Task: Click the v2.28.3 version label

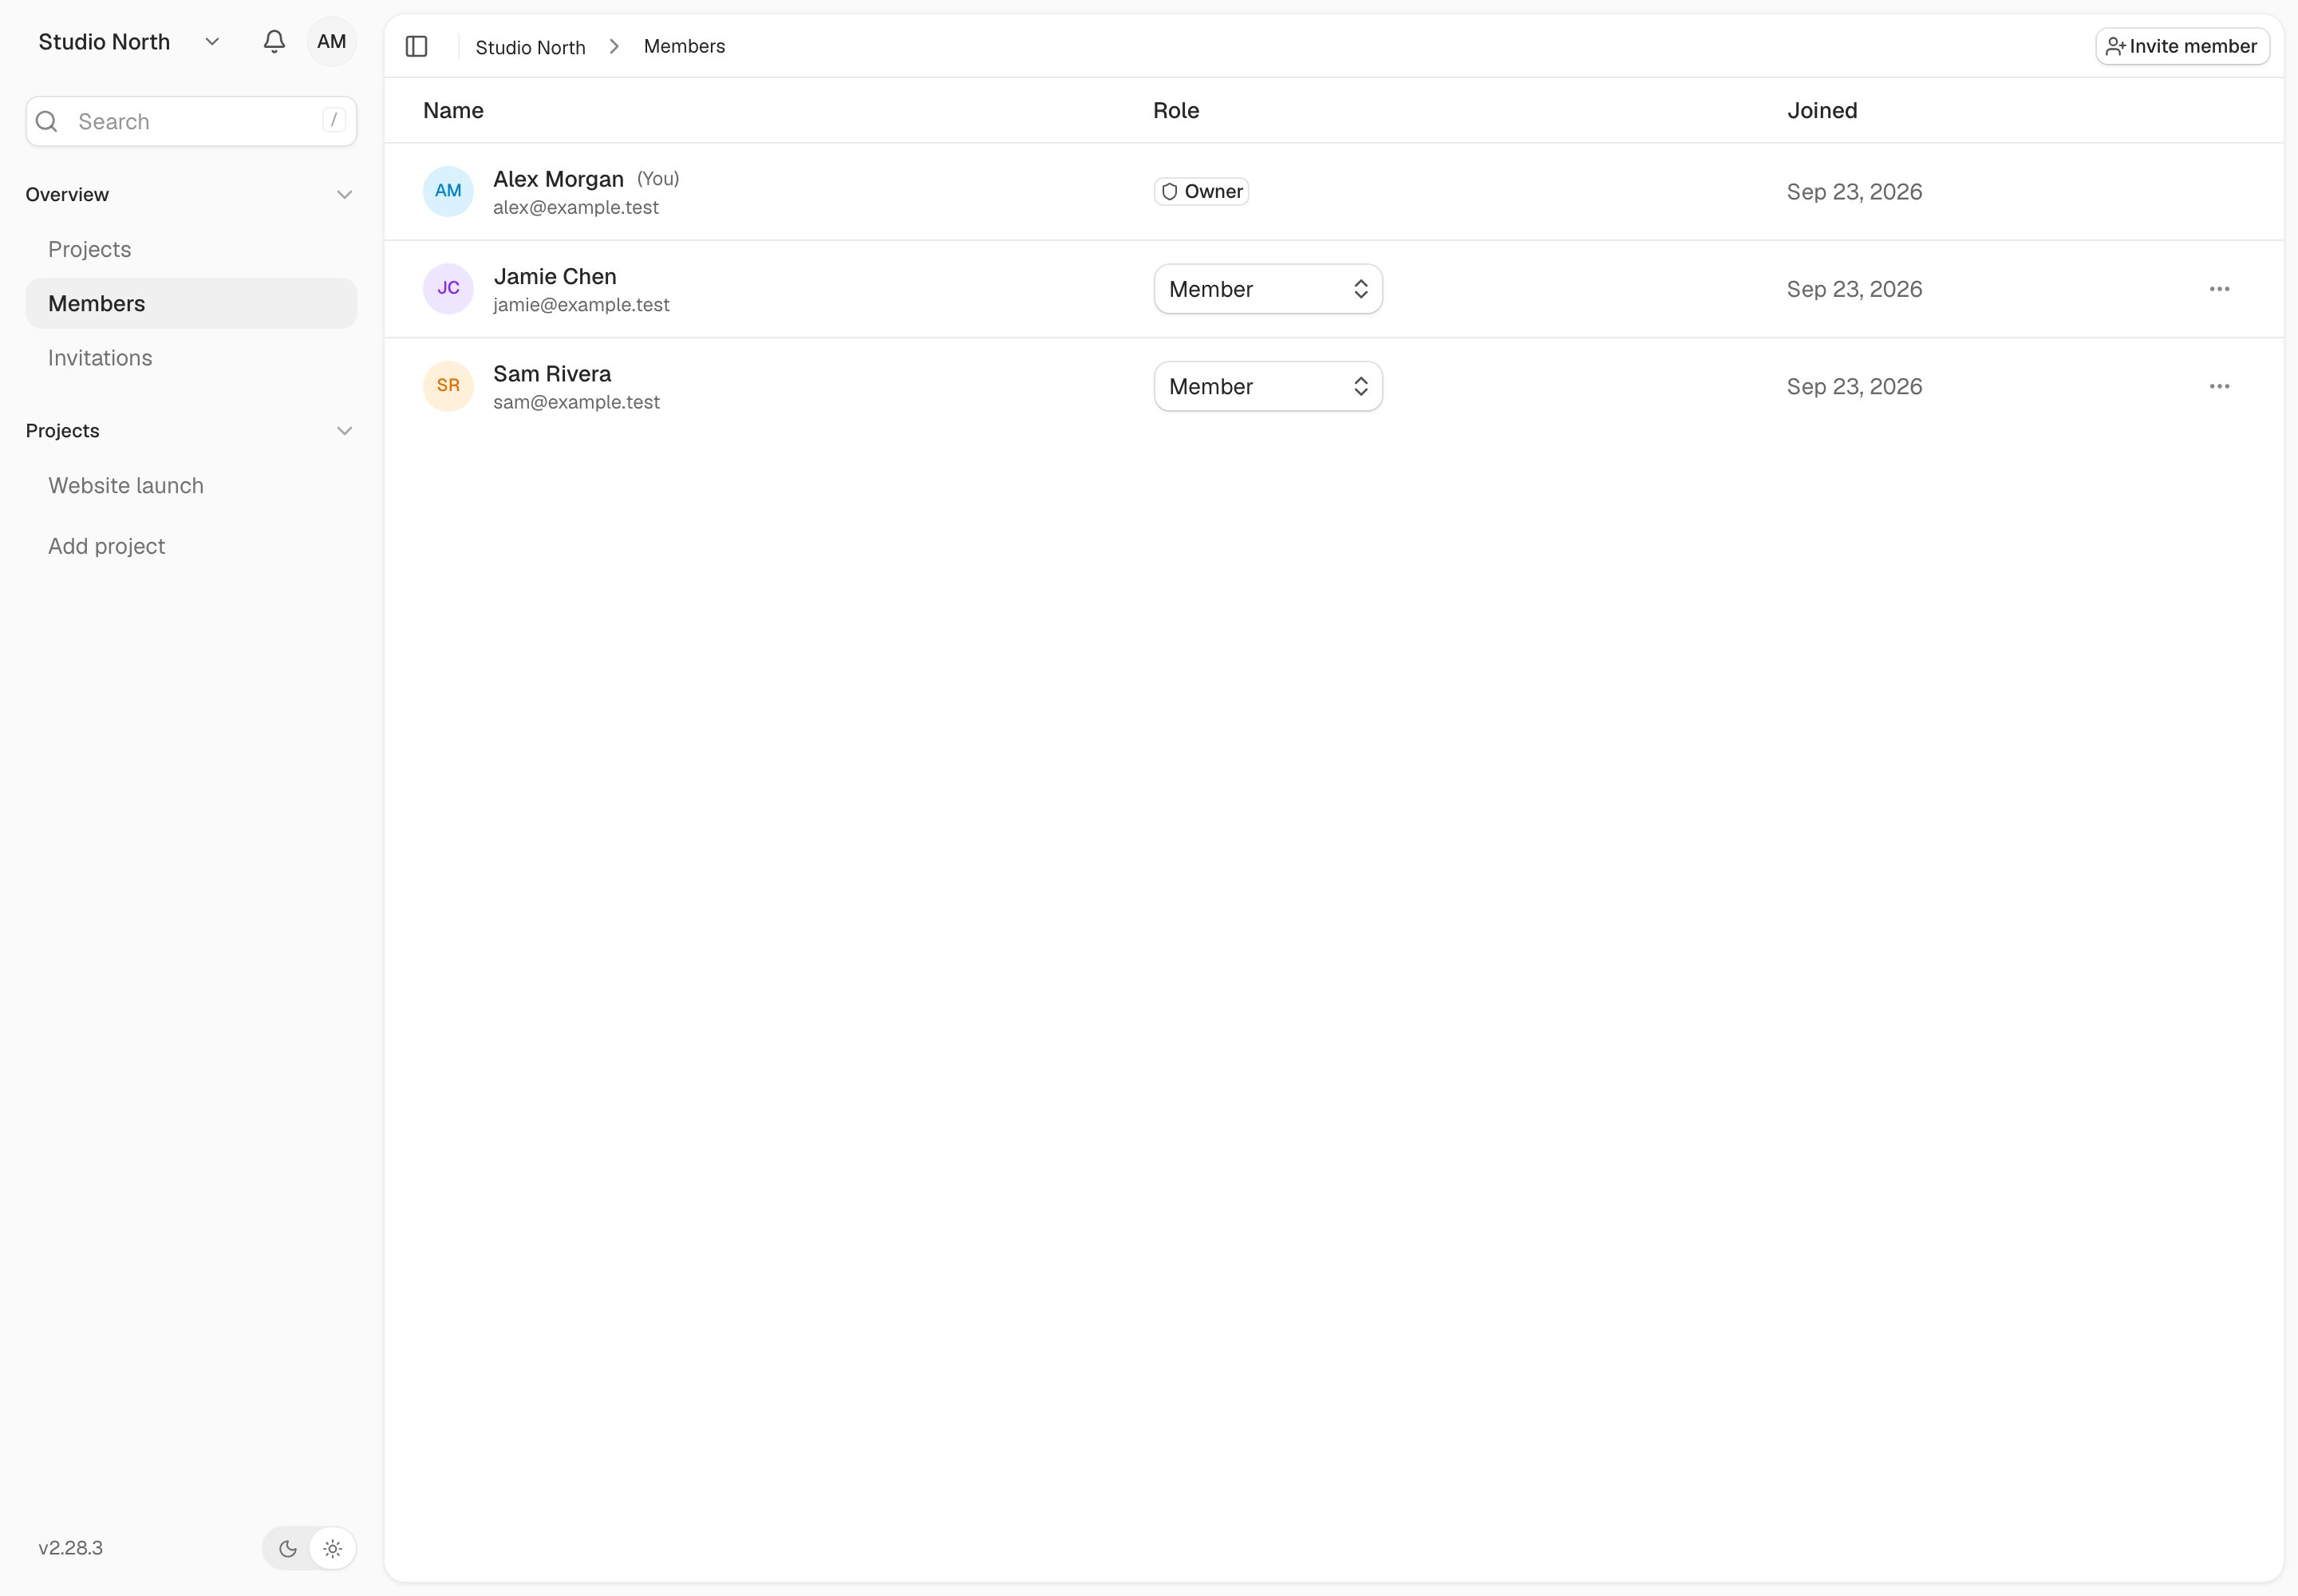Action: coord(71,1548)
